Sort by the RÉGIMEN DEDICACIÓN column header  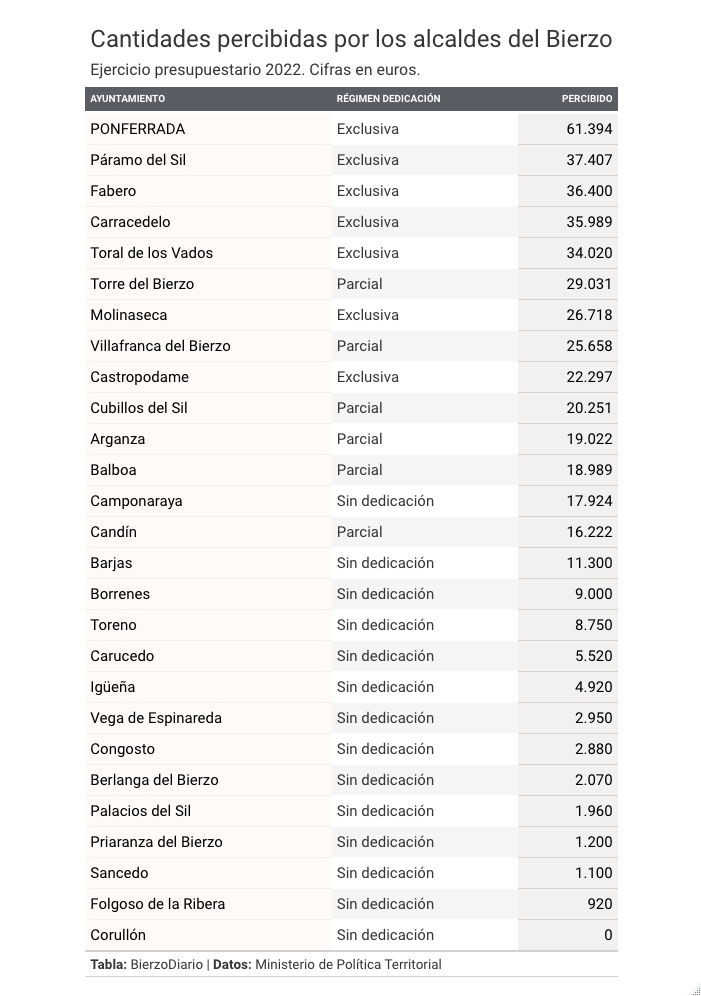(389, 98)
